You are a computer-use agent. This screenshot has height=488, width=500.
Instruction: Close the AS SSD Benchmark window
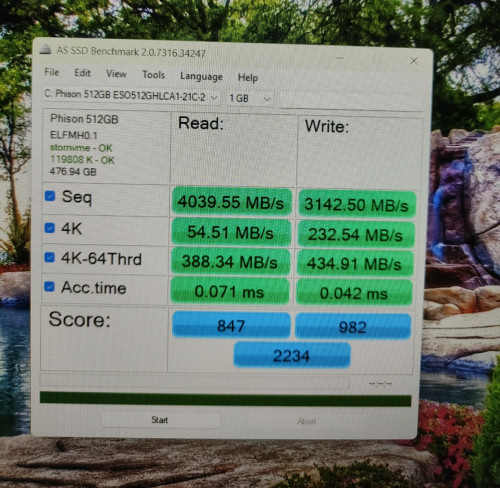[414, 61]
